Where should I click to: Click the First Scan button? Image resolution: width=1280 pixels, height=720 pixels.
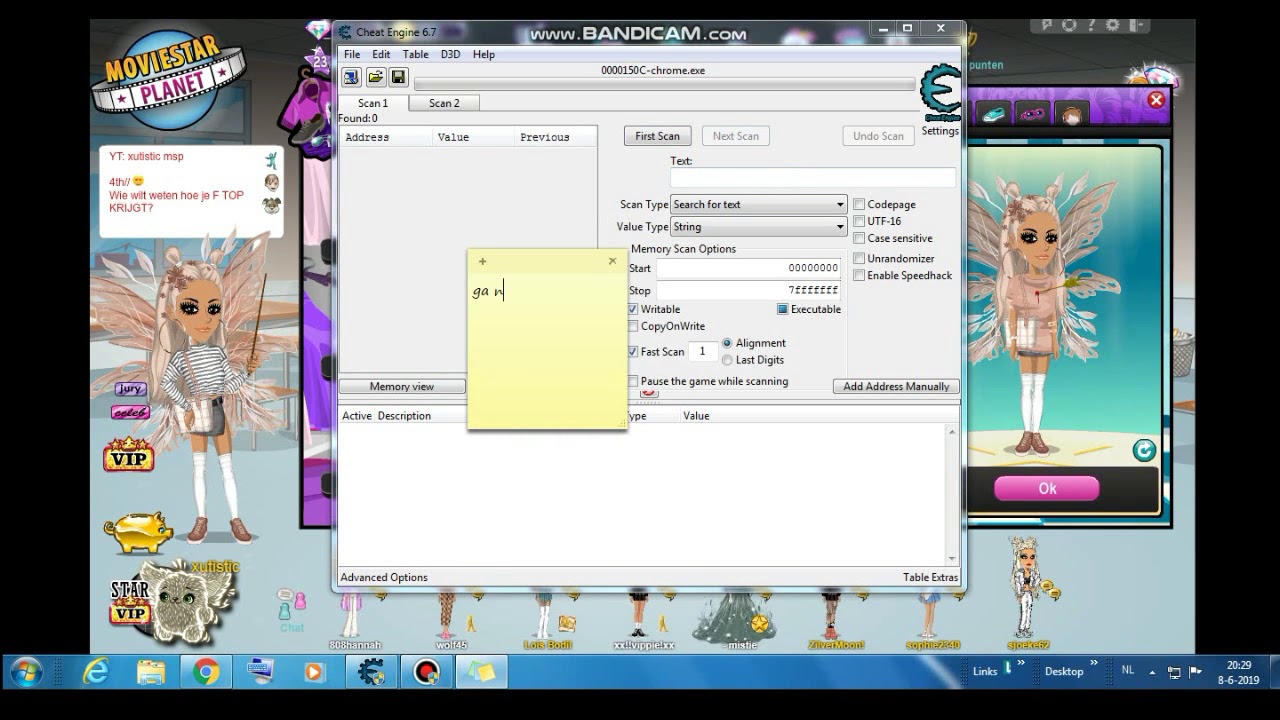(657, 136)
